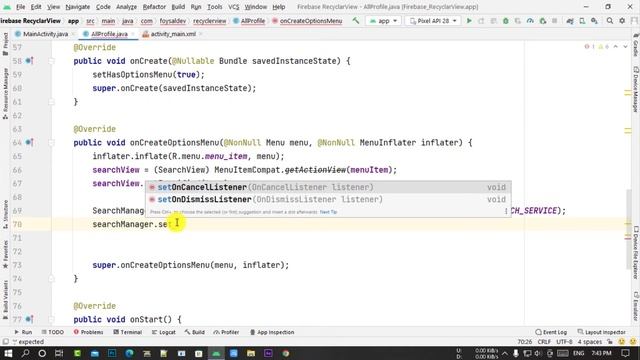
Task: Switch to activity_main.xml tab
Action: point(172,34)
